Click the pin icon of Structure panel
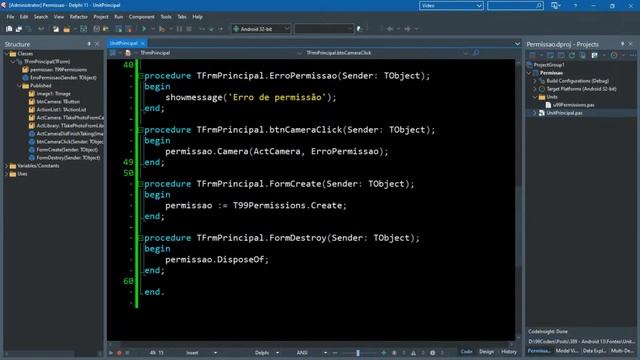This screenshot has width=640, height=360. coord(89,44)
